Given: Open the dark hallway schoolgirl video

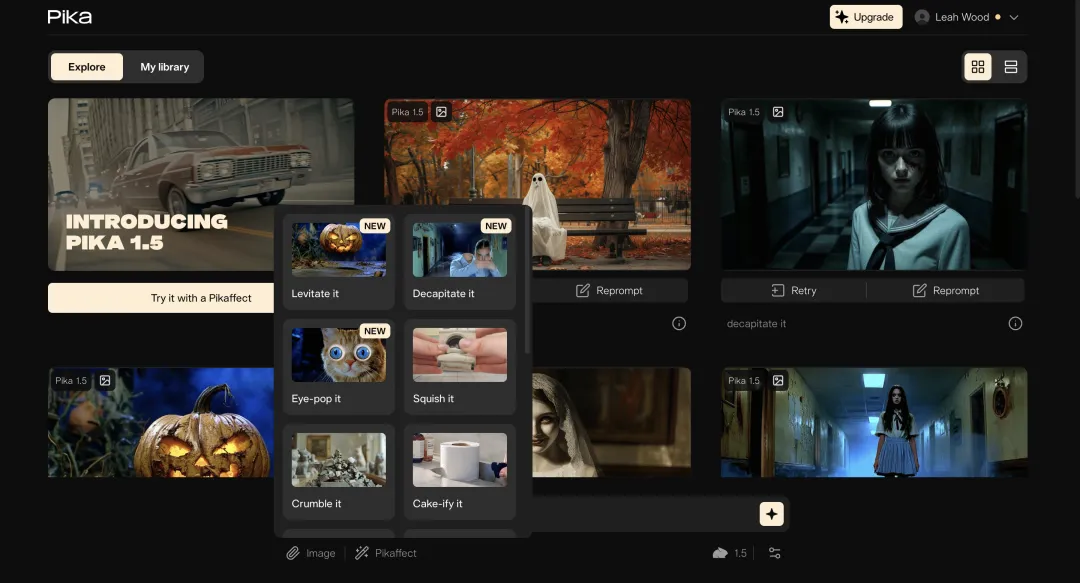Looking at the screenshot, I should pyautogui.click(x=874, y=184).
